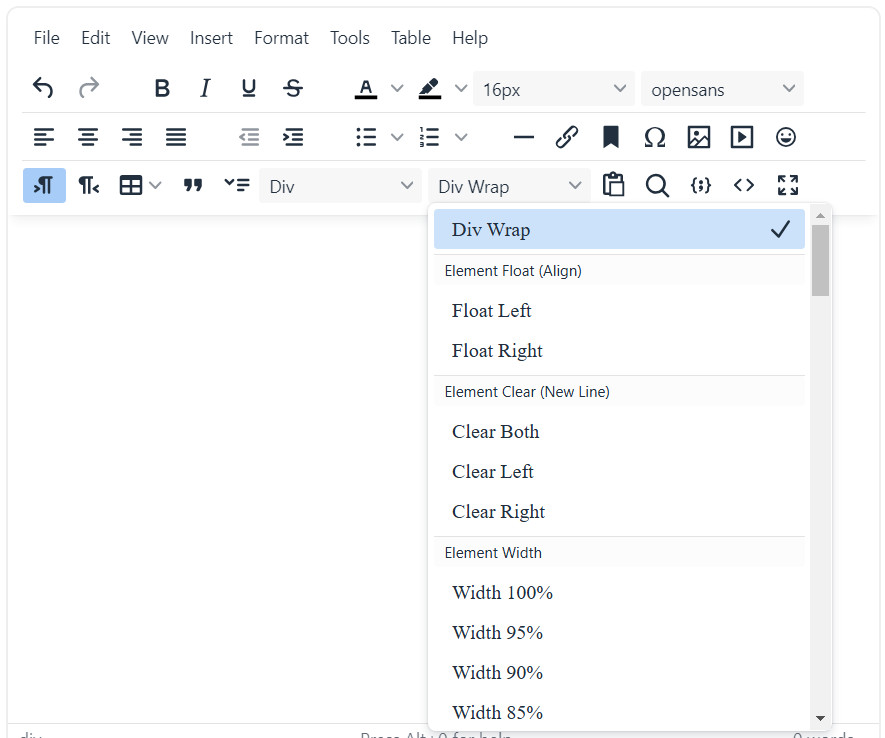Open the special character picker
The height and width of the screenshot is (738, 885).
pos(655,137)
